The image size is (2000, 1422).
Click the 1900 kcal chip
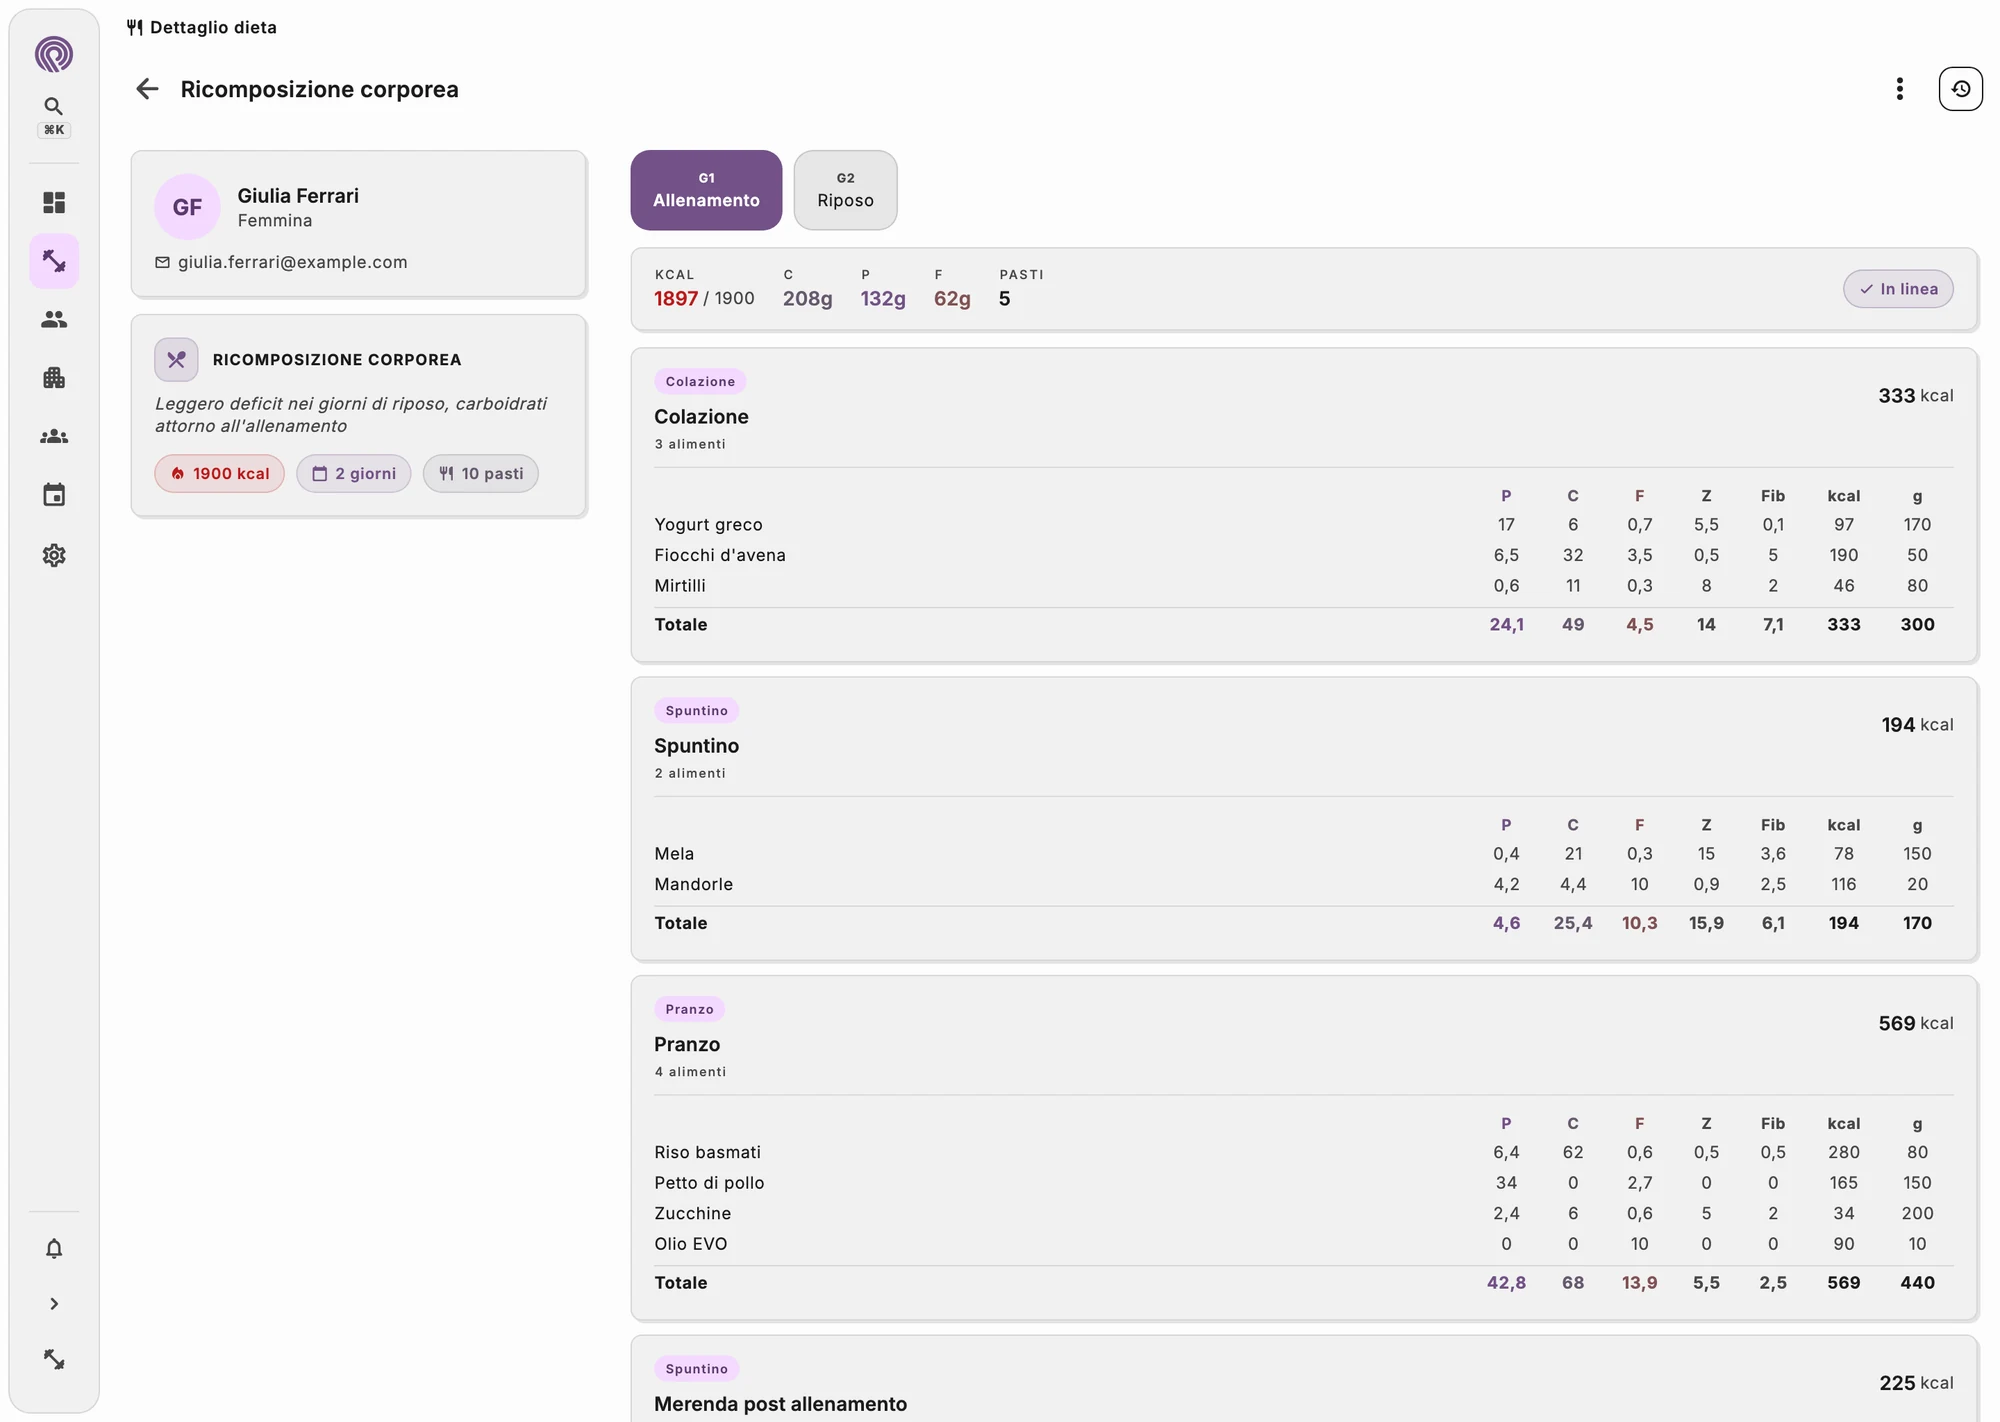pyautogui.click(x=220, y=474)
